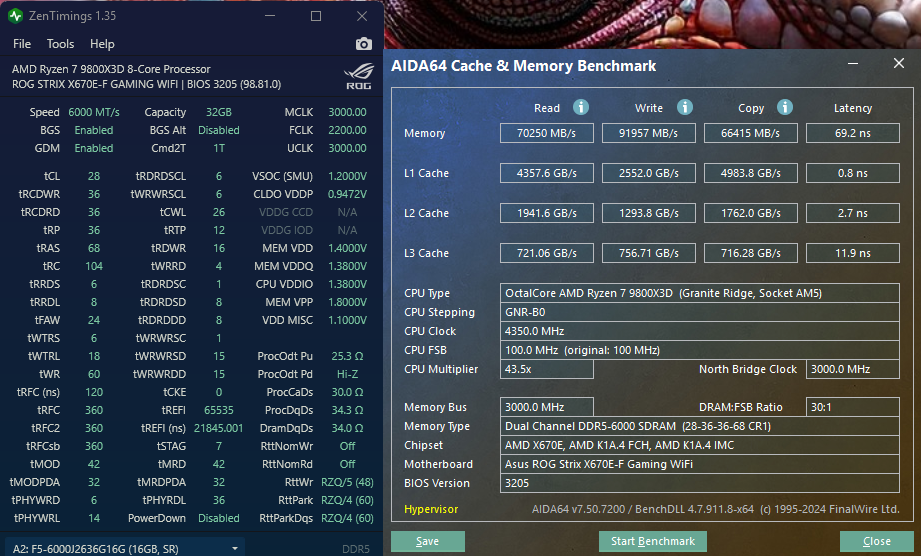The height and width of the screenshot is (556, 921).
Task: Click the ZenTimings app logo icon
Action: (x=15, y=16)
